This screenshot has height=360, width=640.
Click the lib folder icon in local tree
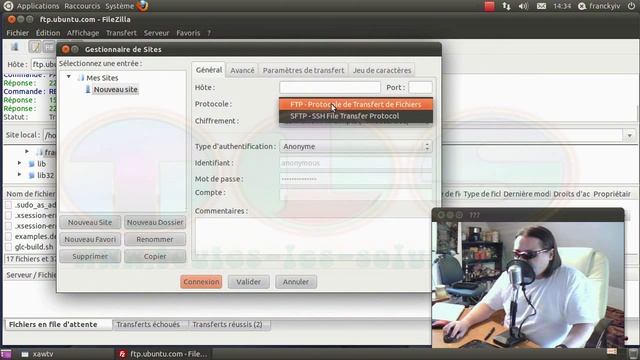coord(31,164)
